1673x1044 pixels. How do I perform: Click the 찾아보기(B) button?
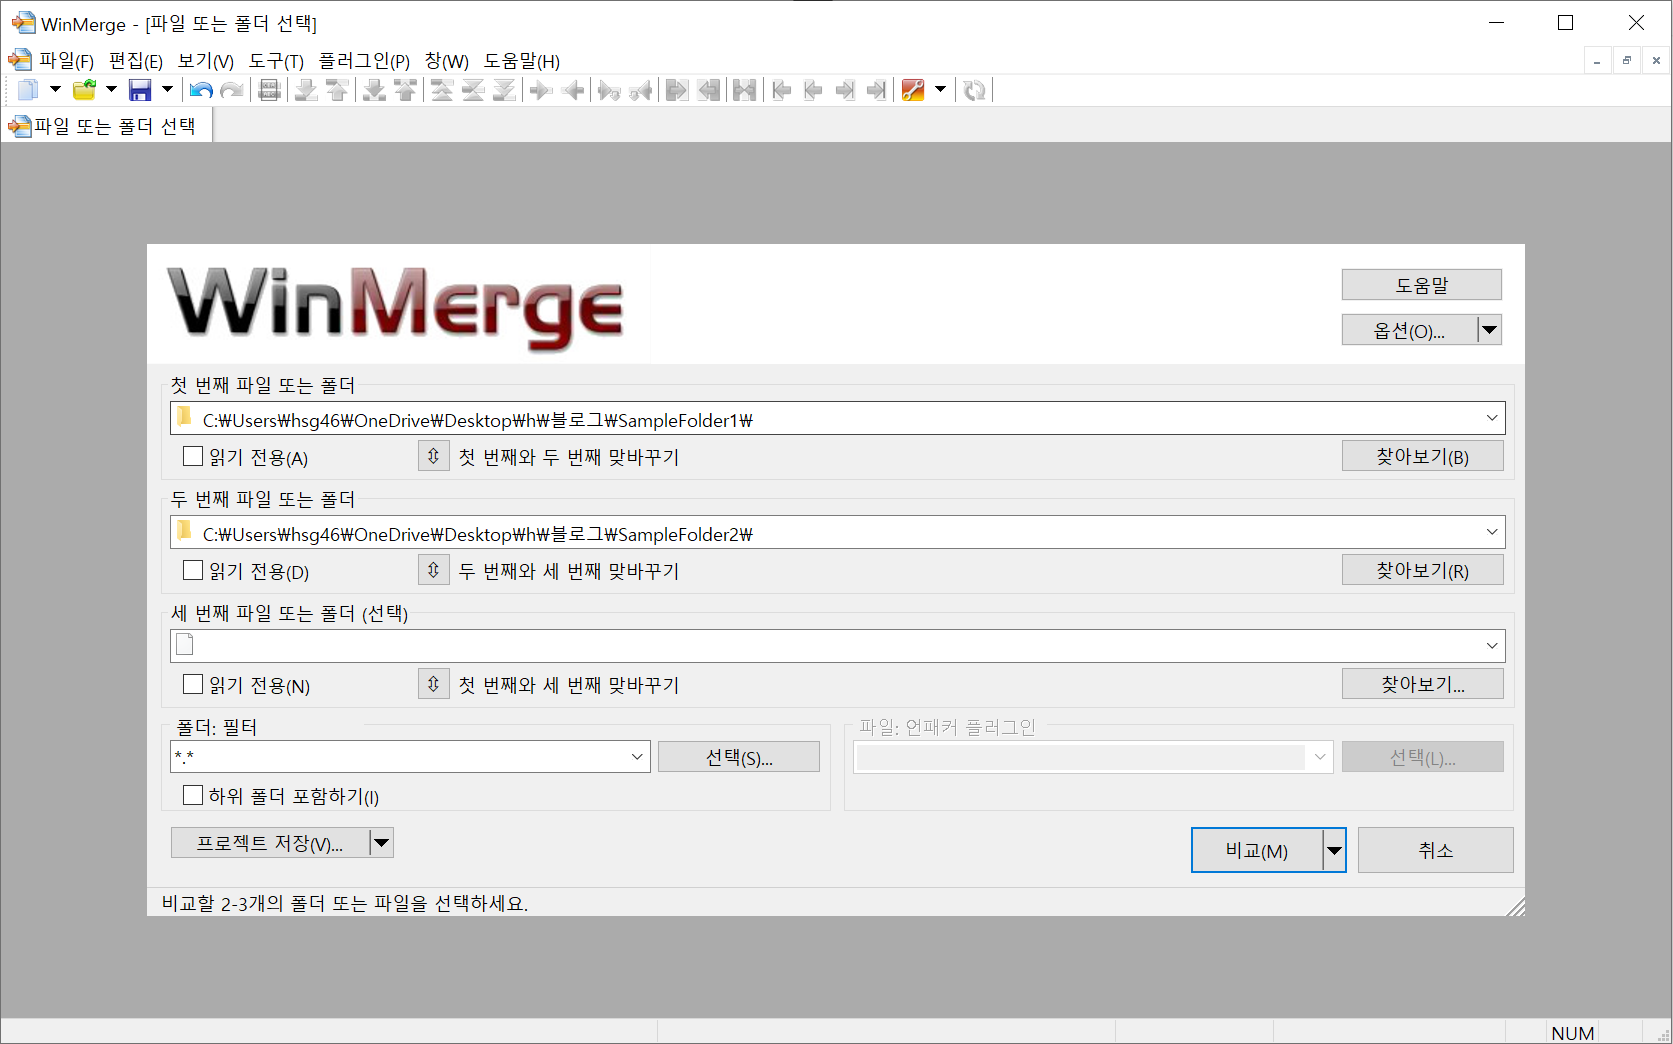tap(1422, 456)
